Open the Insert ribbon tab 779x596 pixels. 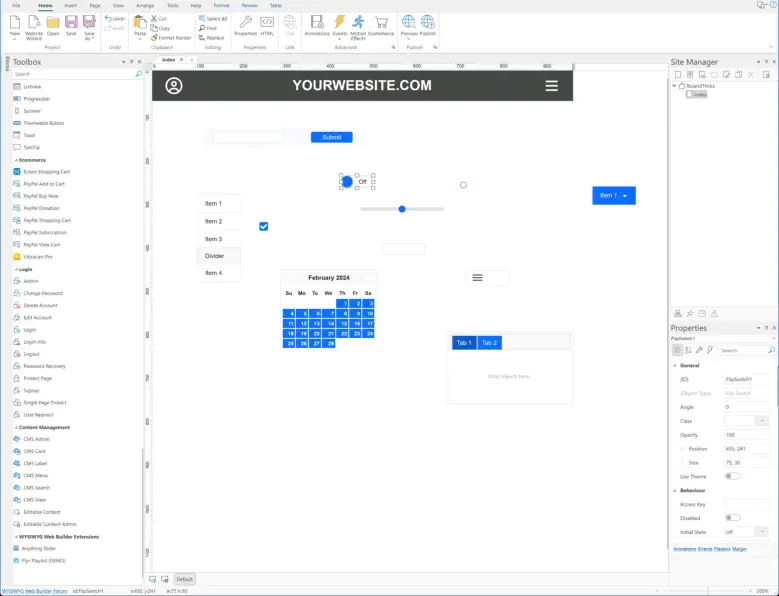click(71, 5)
